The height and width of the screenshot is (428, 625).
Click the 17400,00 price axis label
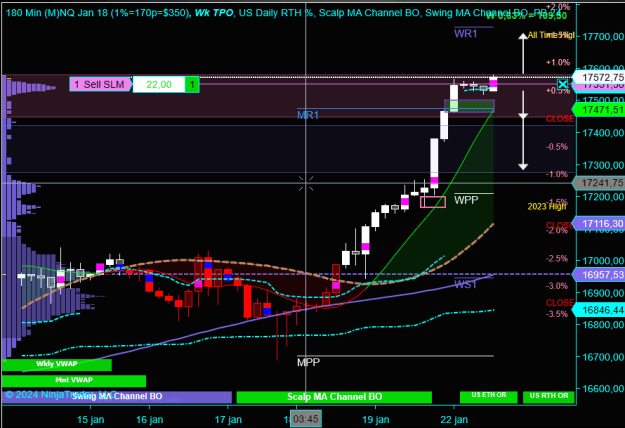point(603,133)
